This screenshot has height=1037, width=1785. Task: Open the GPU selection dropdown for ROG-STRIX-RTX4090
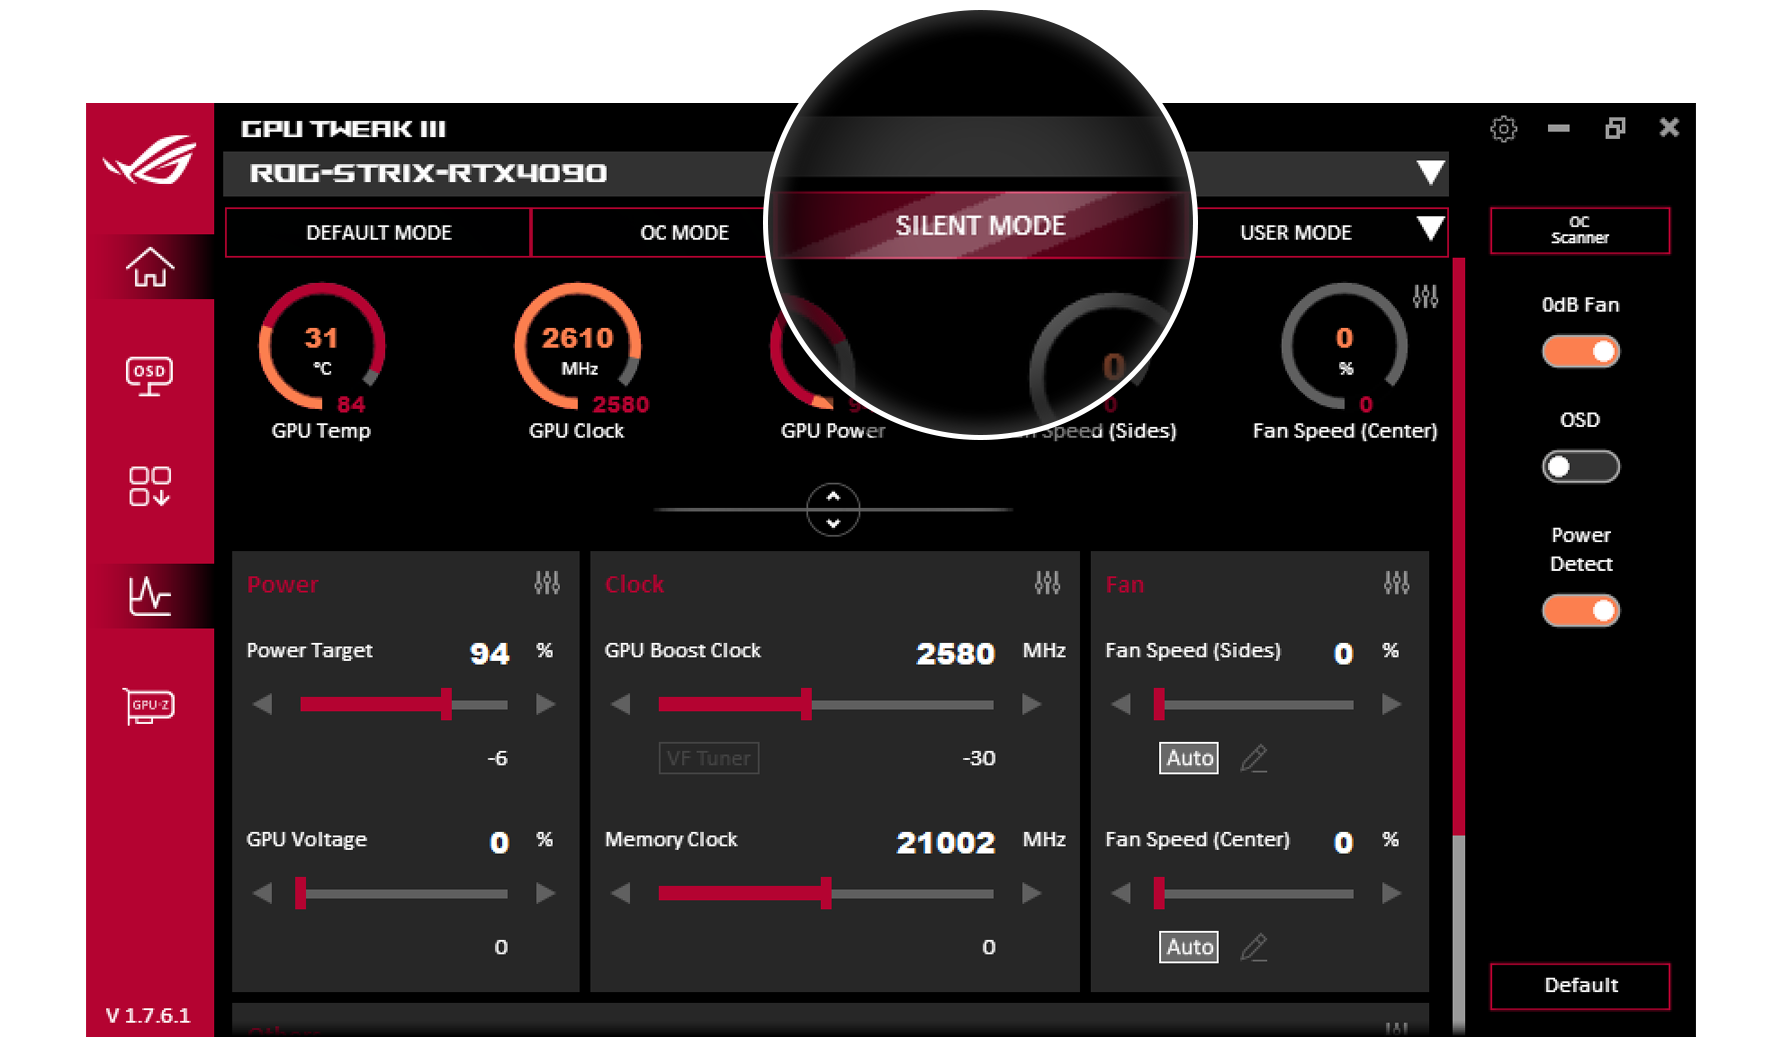tap(1430, 173)
